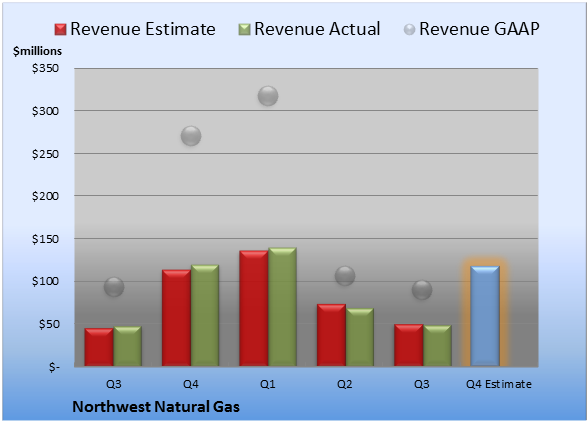588x422 pixels.
Task: Select the green Q1 Revenue Actual bar
Action: coord(282,306)
